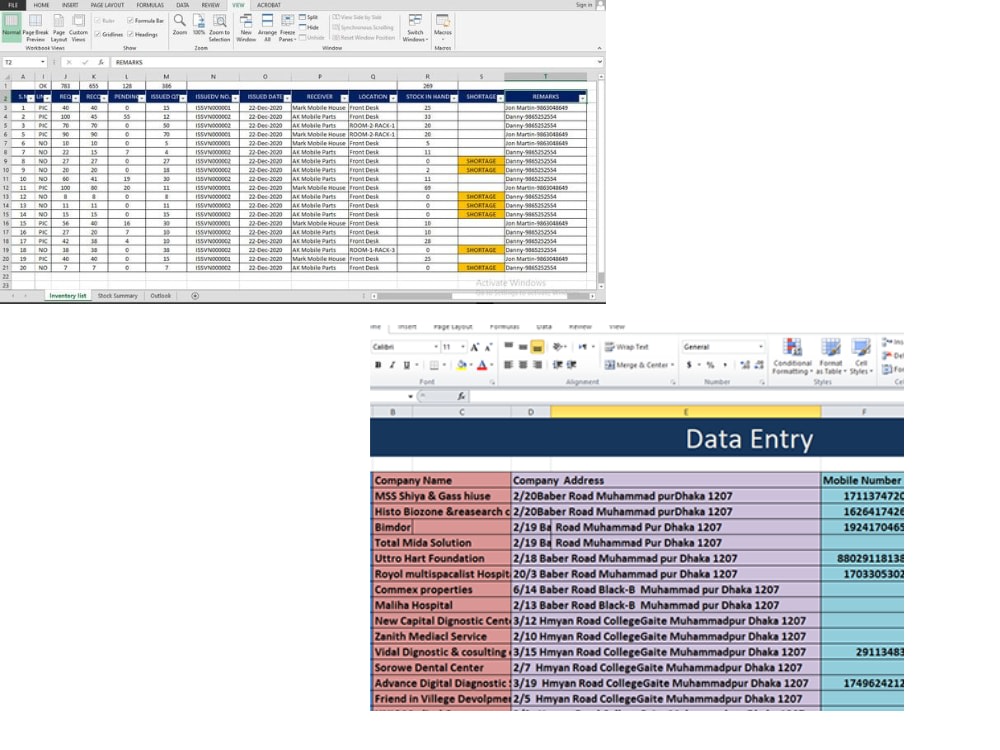Collapse the ribbon with the arrow

[x=599, y=48]
